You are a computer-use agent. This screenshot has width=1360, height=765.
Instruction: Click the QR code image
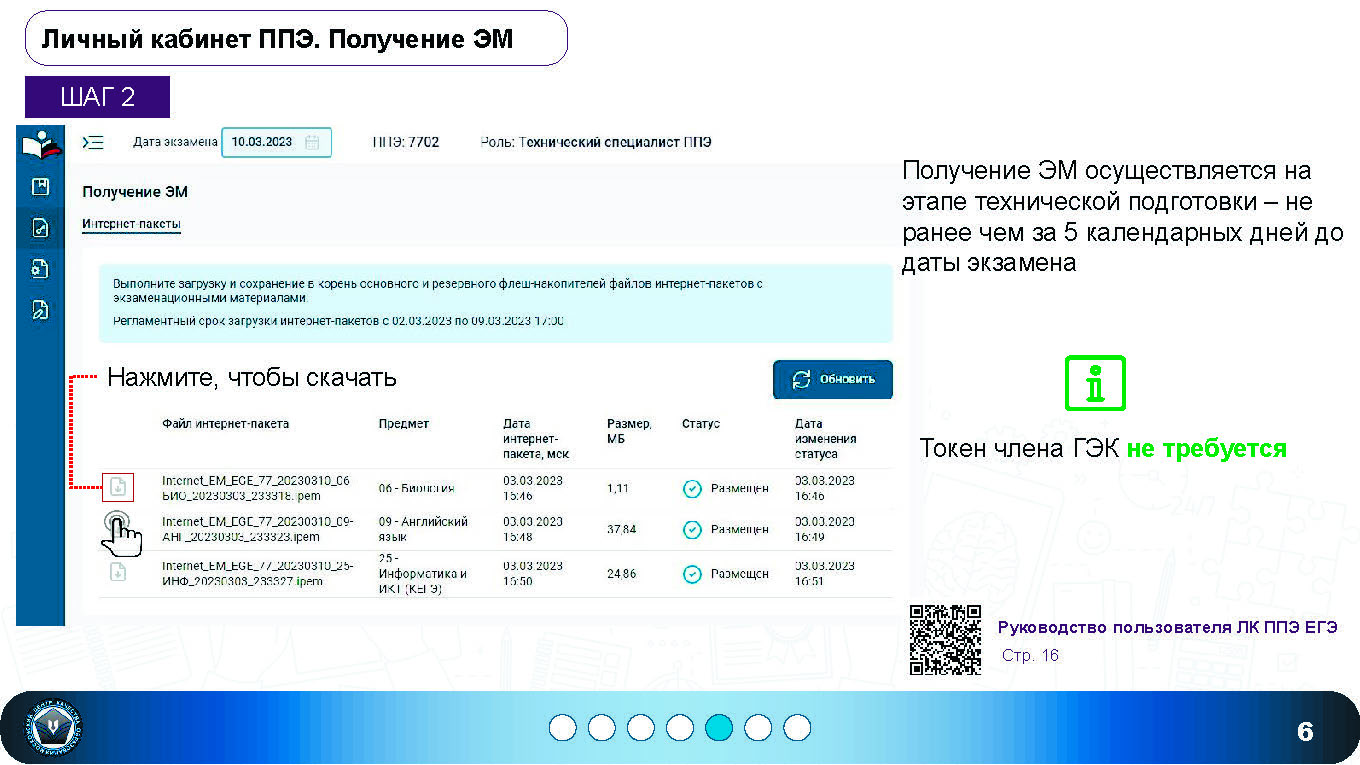945,640
